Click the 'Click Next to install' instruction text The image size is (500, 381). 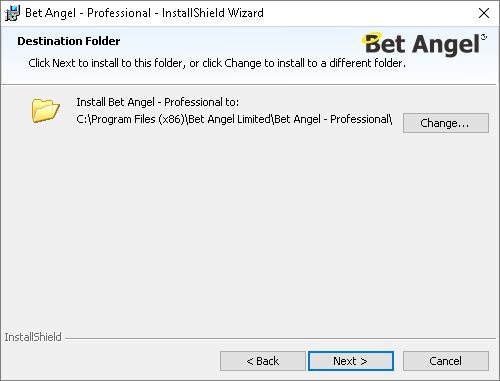(217, 63)
